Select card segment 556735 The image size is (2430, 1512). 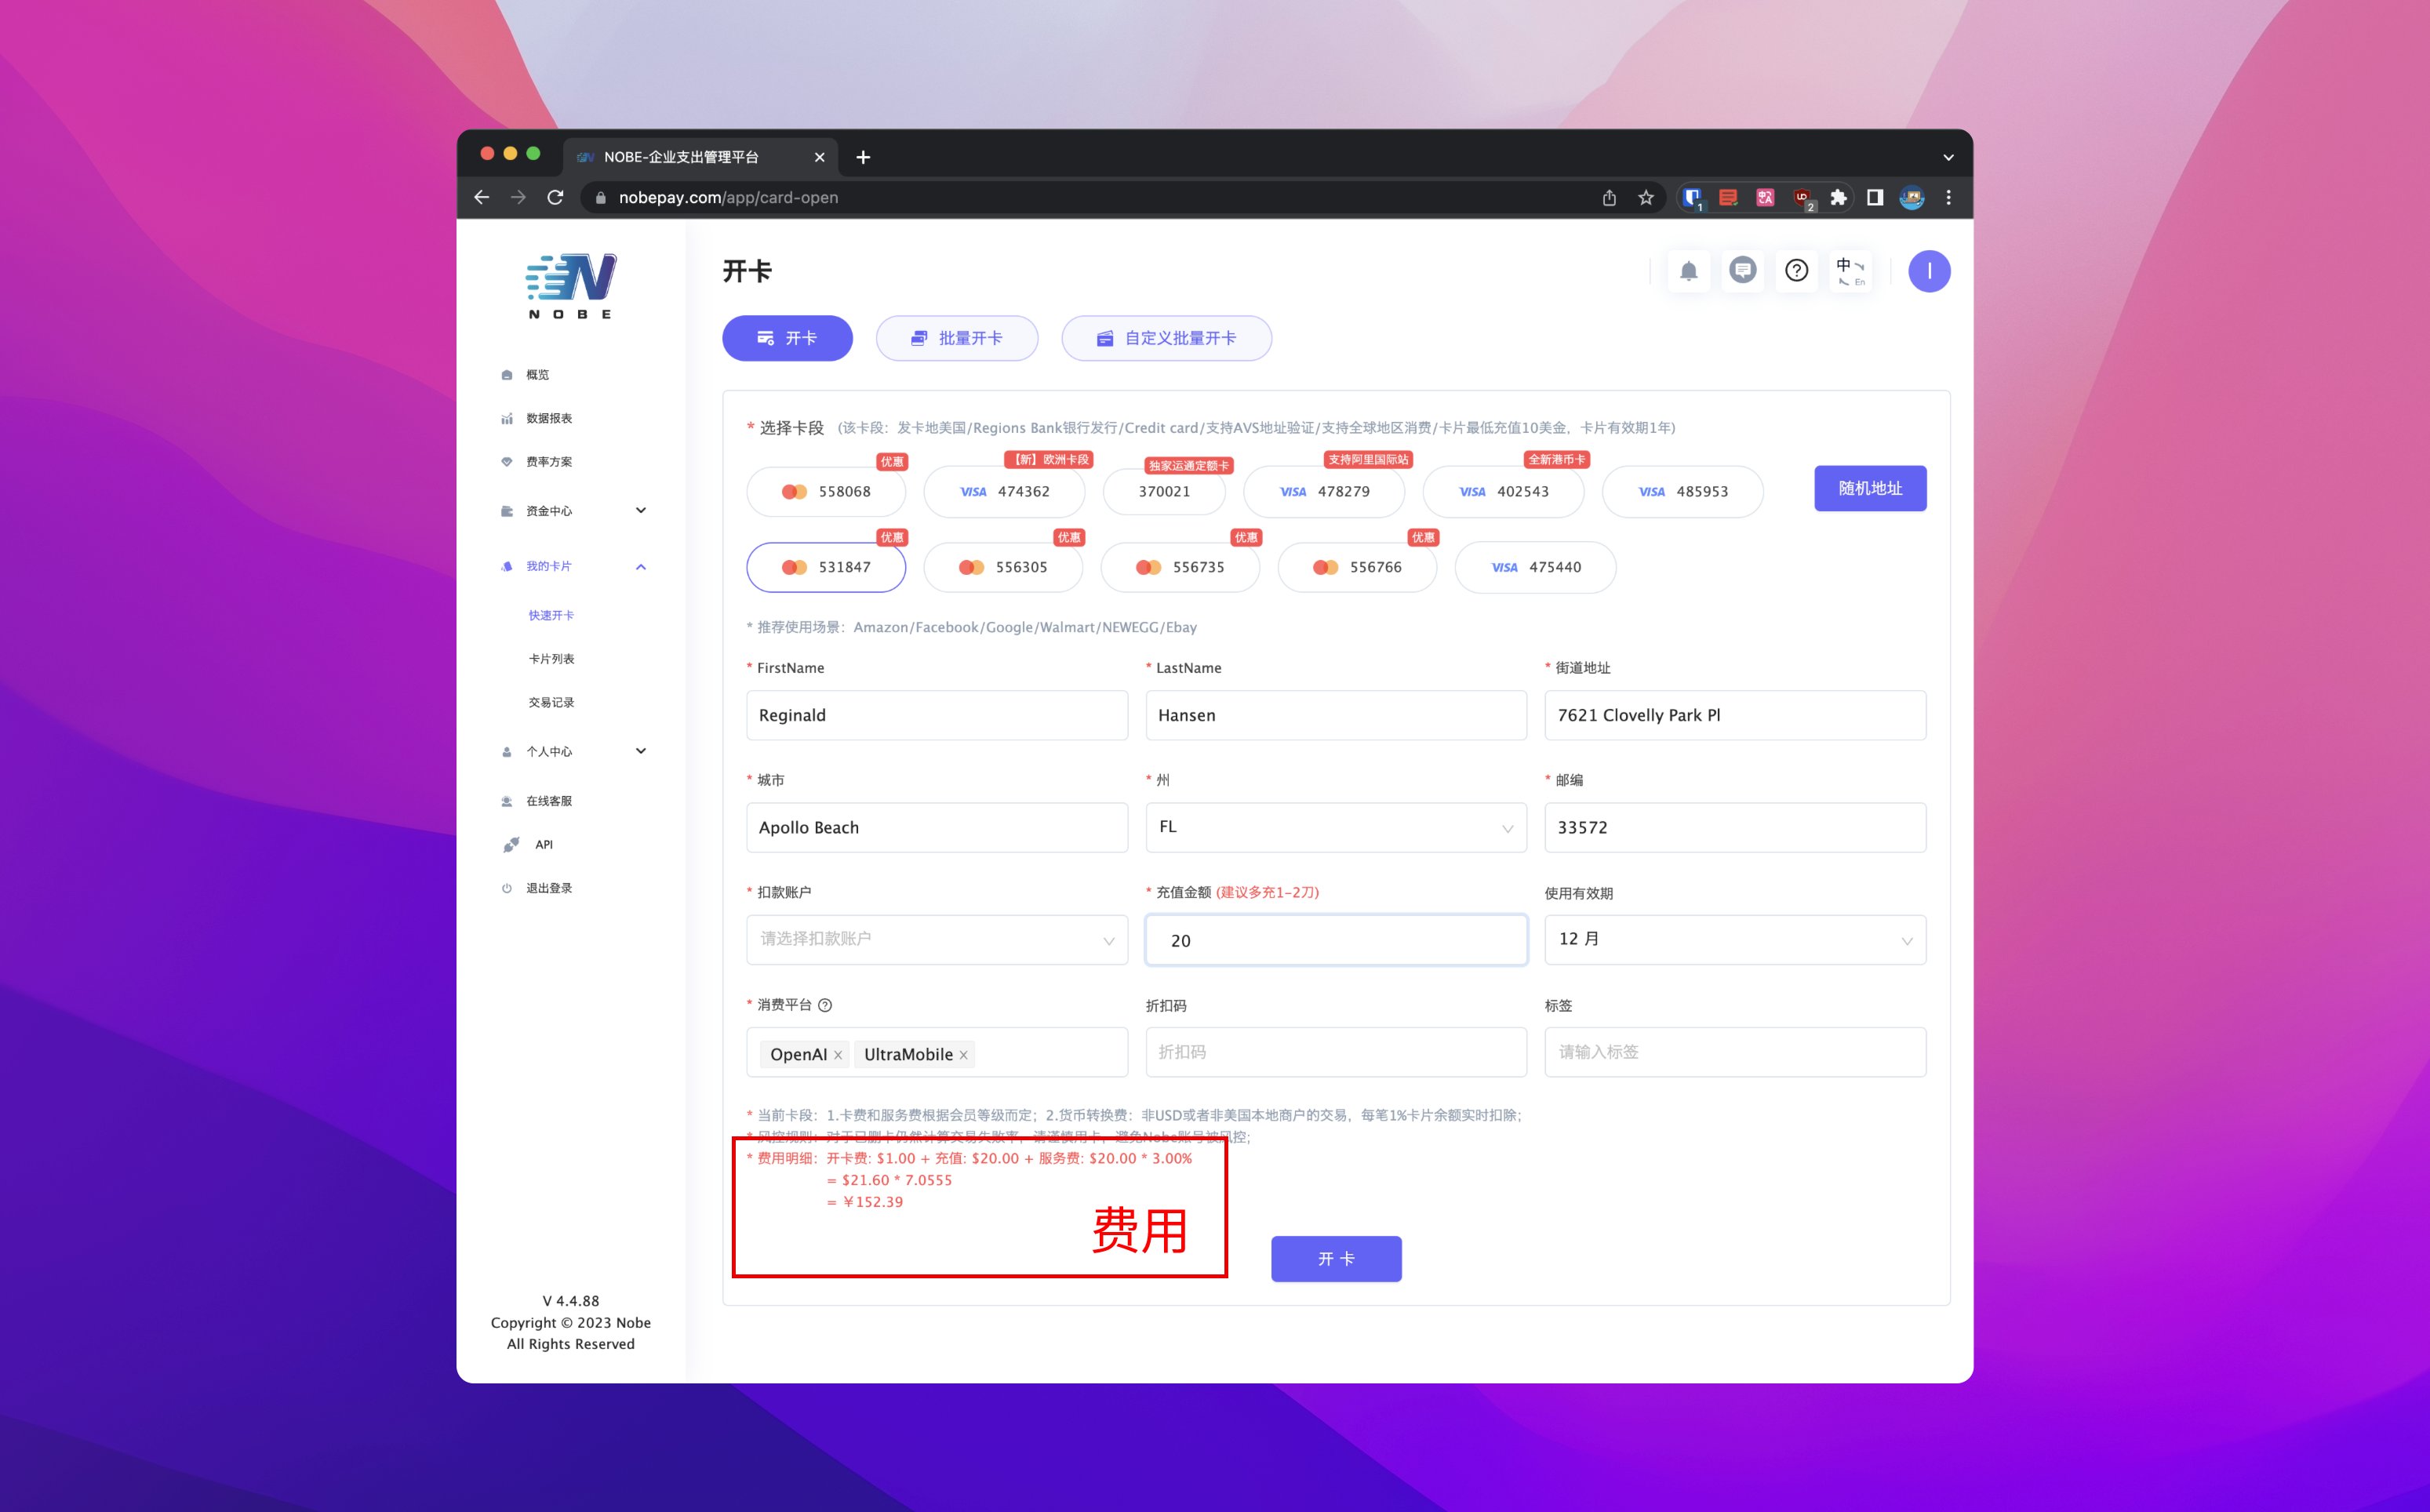click(1180, 567)
